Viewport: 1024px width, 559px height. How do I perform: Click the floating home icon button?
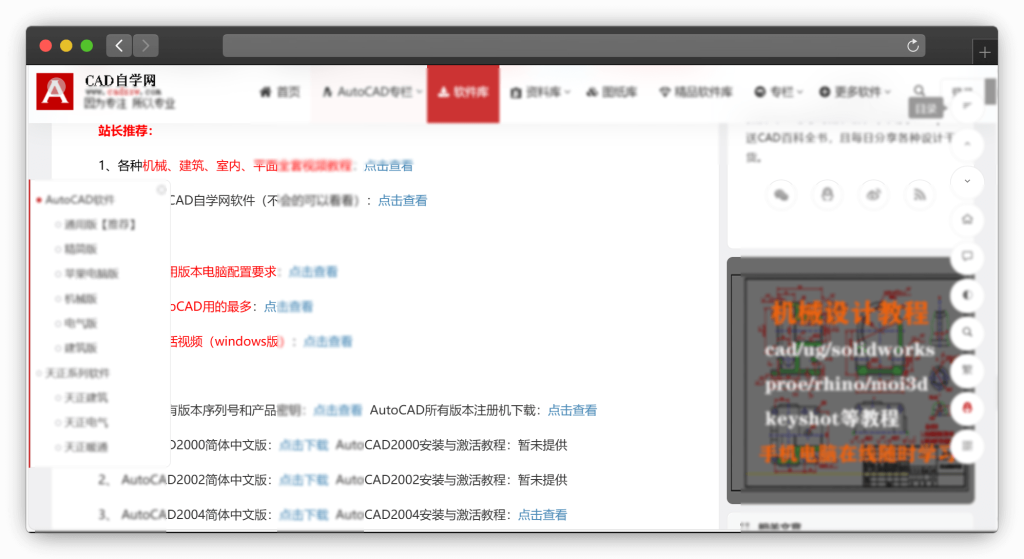tap(967, 219)
